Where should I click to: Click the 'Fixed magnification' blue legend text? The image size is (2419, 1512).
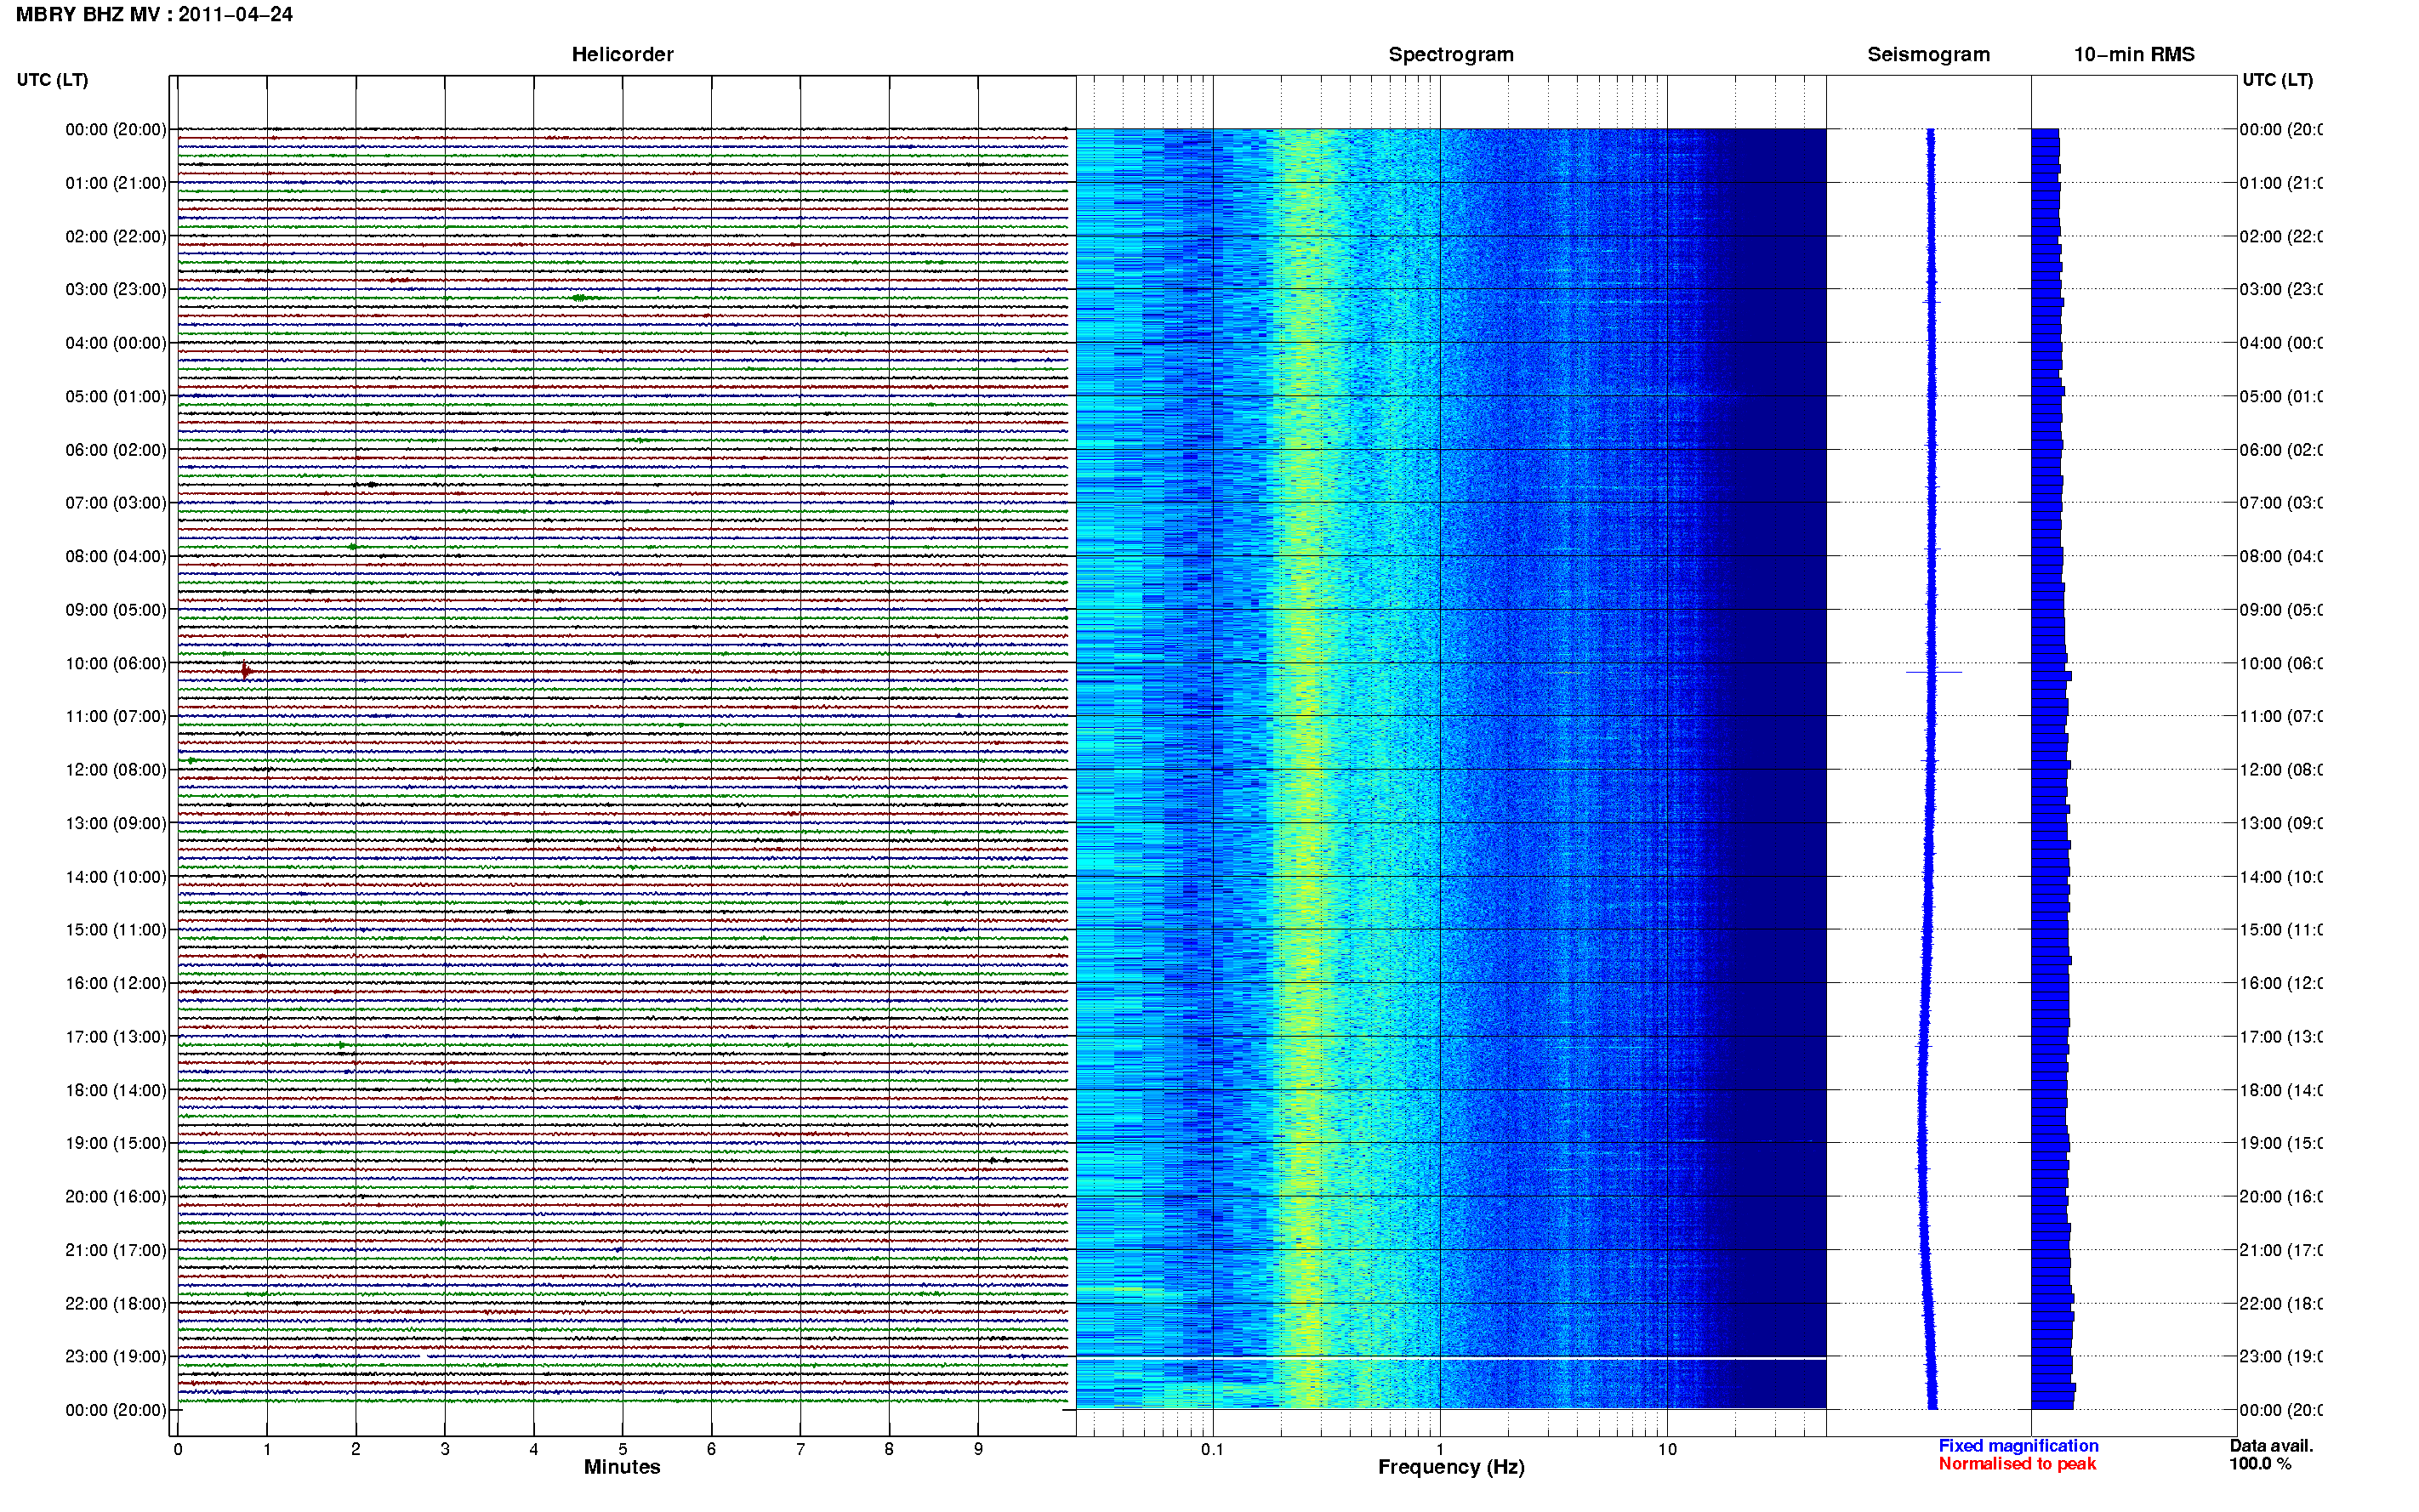click(x=2018, y=1447)
